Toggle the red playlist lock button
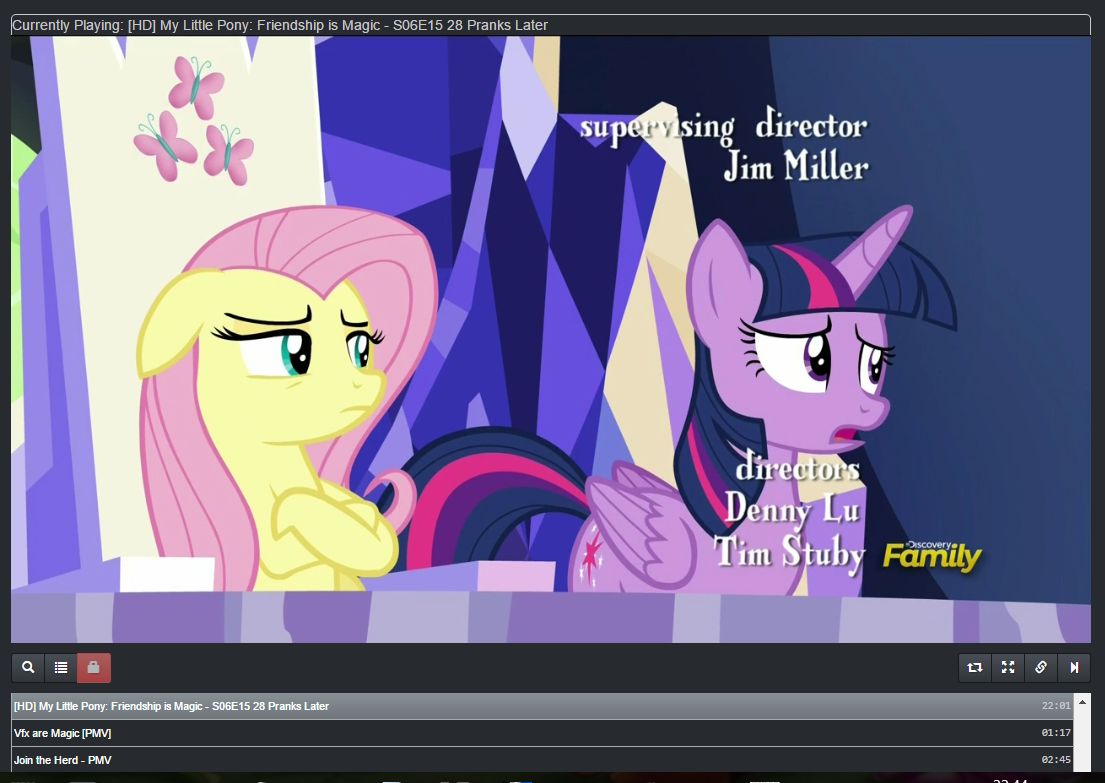Image resolution: width=1105 pixels, height=783 pixels. [94, 667]
